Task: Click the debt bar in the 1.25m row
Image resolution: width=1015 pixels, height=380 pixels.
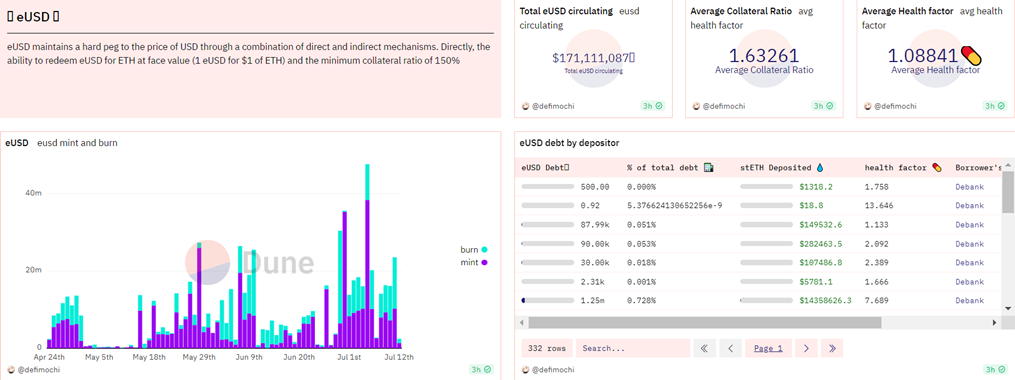Action: (548, 300)
